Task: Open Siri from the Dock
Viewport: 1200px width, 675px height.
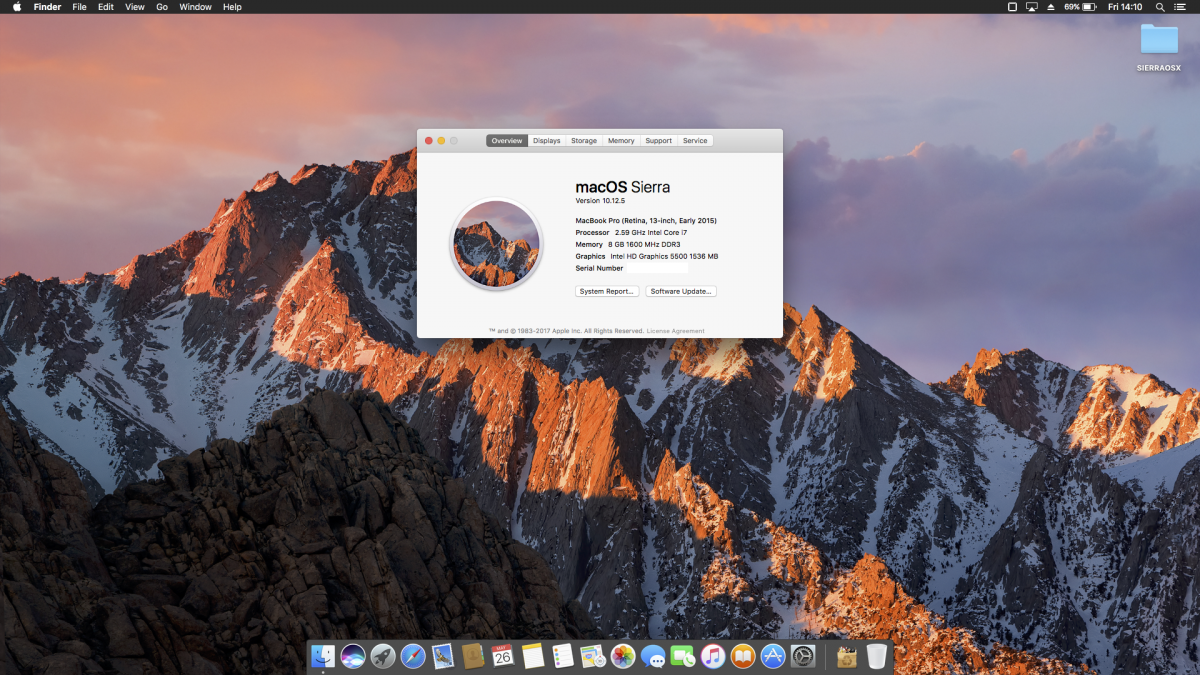Action: (352, 656)
